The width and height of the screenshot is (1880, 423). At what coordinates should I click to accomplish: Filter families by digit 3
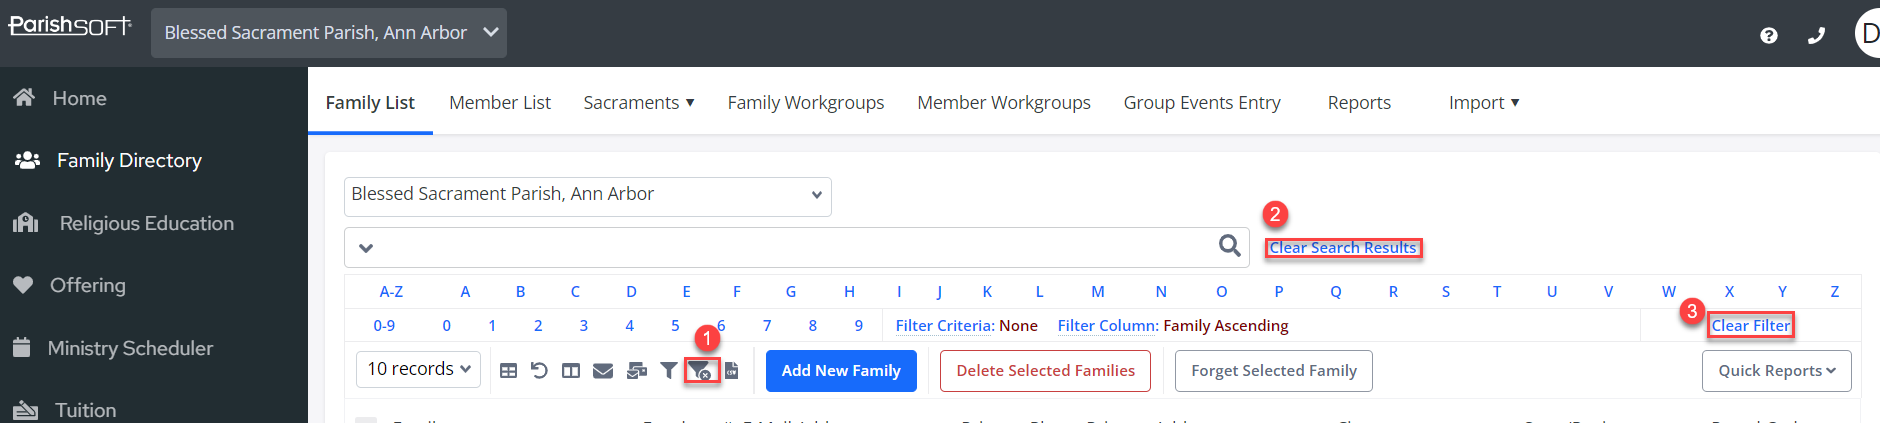point(584,326)
